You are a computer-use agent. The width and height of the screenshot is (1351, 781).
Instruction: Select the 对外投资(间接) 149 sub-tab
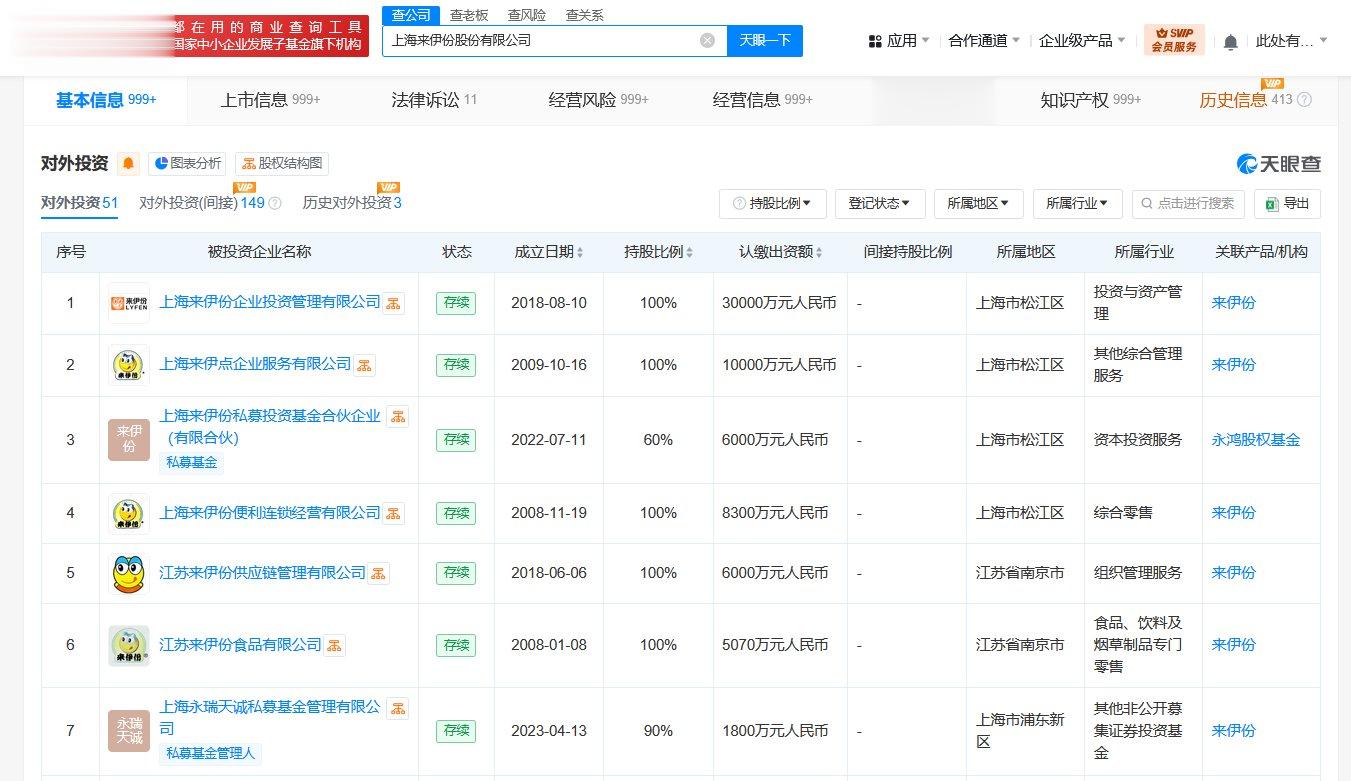202,203
